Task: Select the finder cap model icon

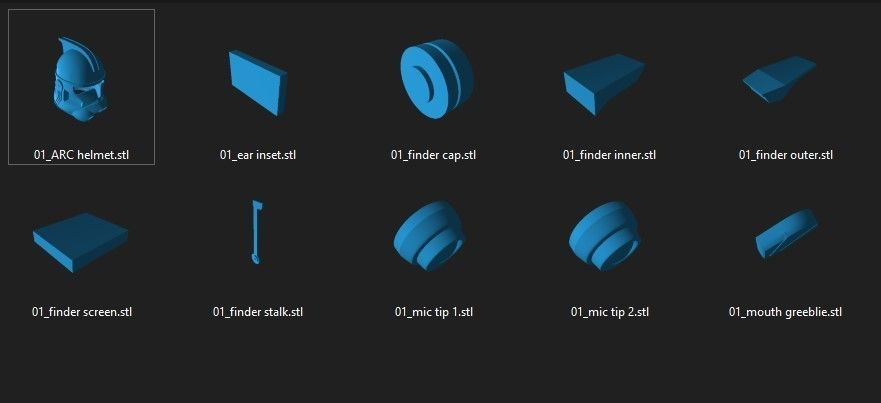Action: point(436,79)
